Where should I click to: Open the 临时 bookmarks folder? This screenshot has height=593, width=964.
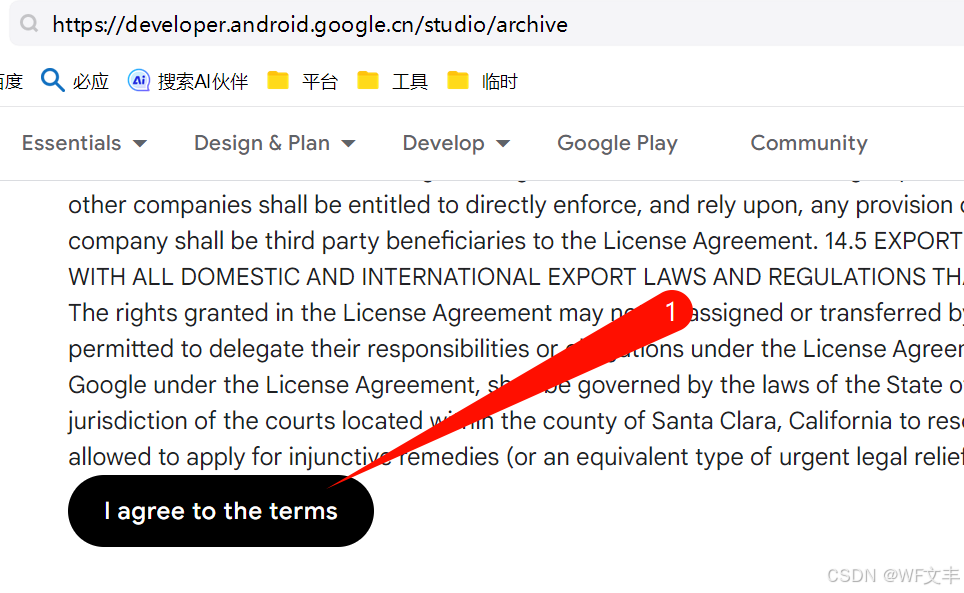(x=482, y=81)
